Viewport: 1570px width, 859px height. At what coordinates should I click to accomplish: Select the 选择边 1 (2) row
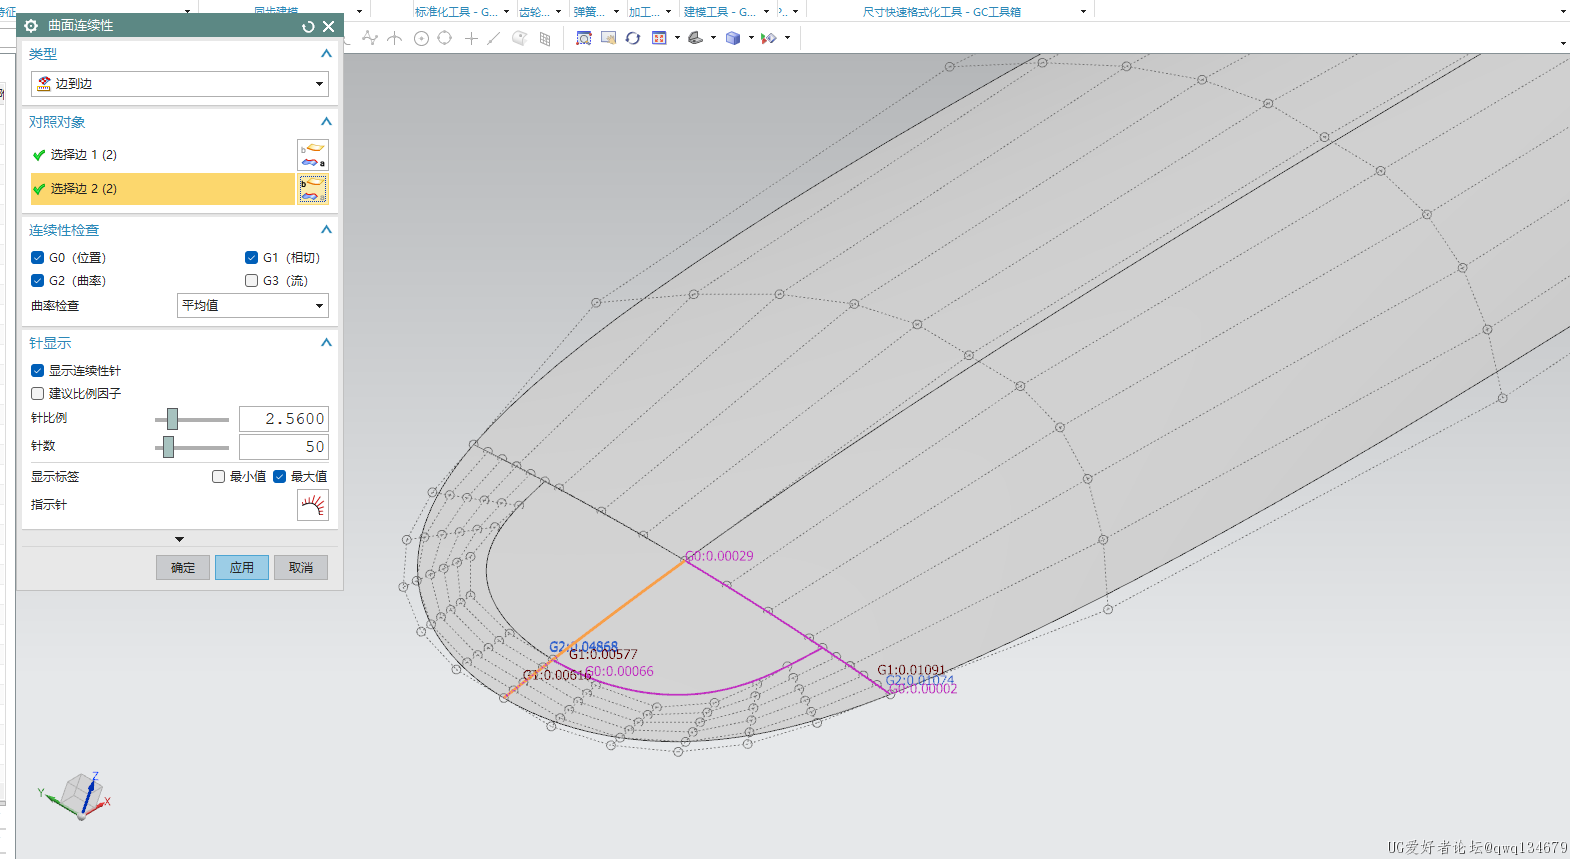pyautogui.click(x=162, y=155)
